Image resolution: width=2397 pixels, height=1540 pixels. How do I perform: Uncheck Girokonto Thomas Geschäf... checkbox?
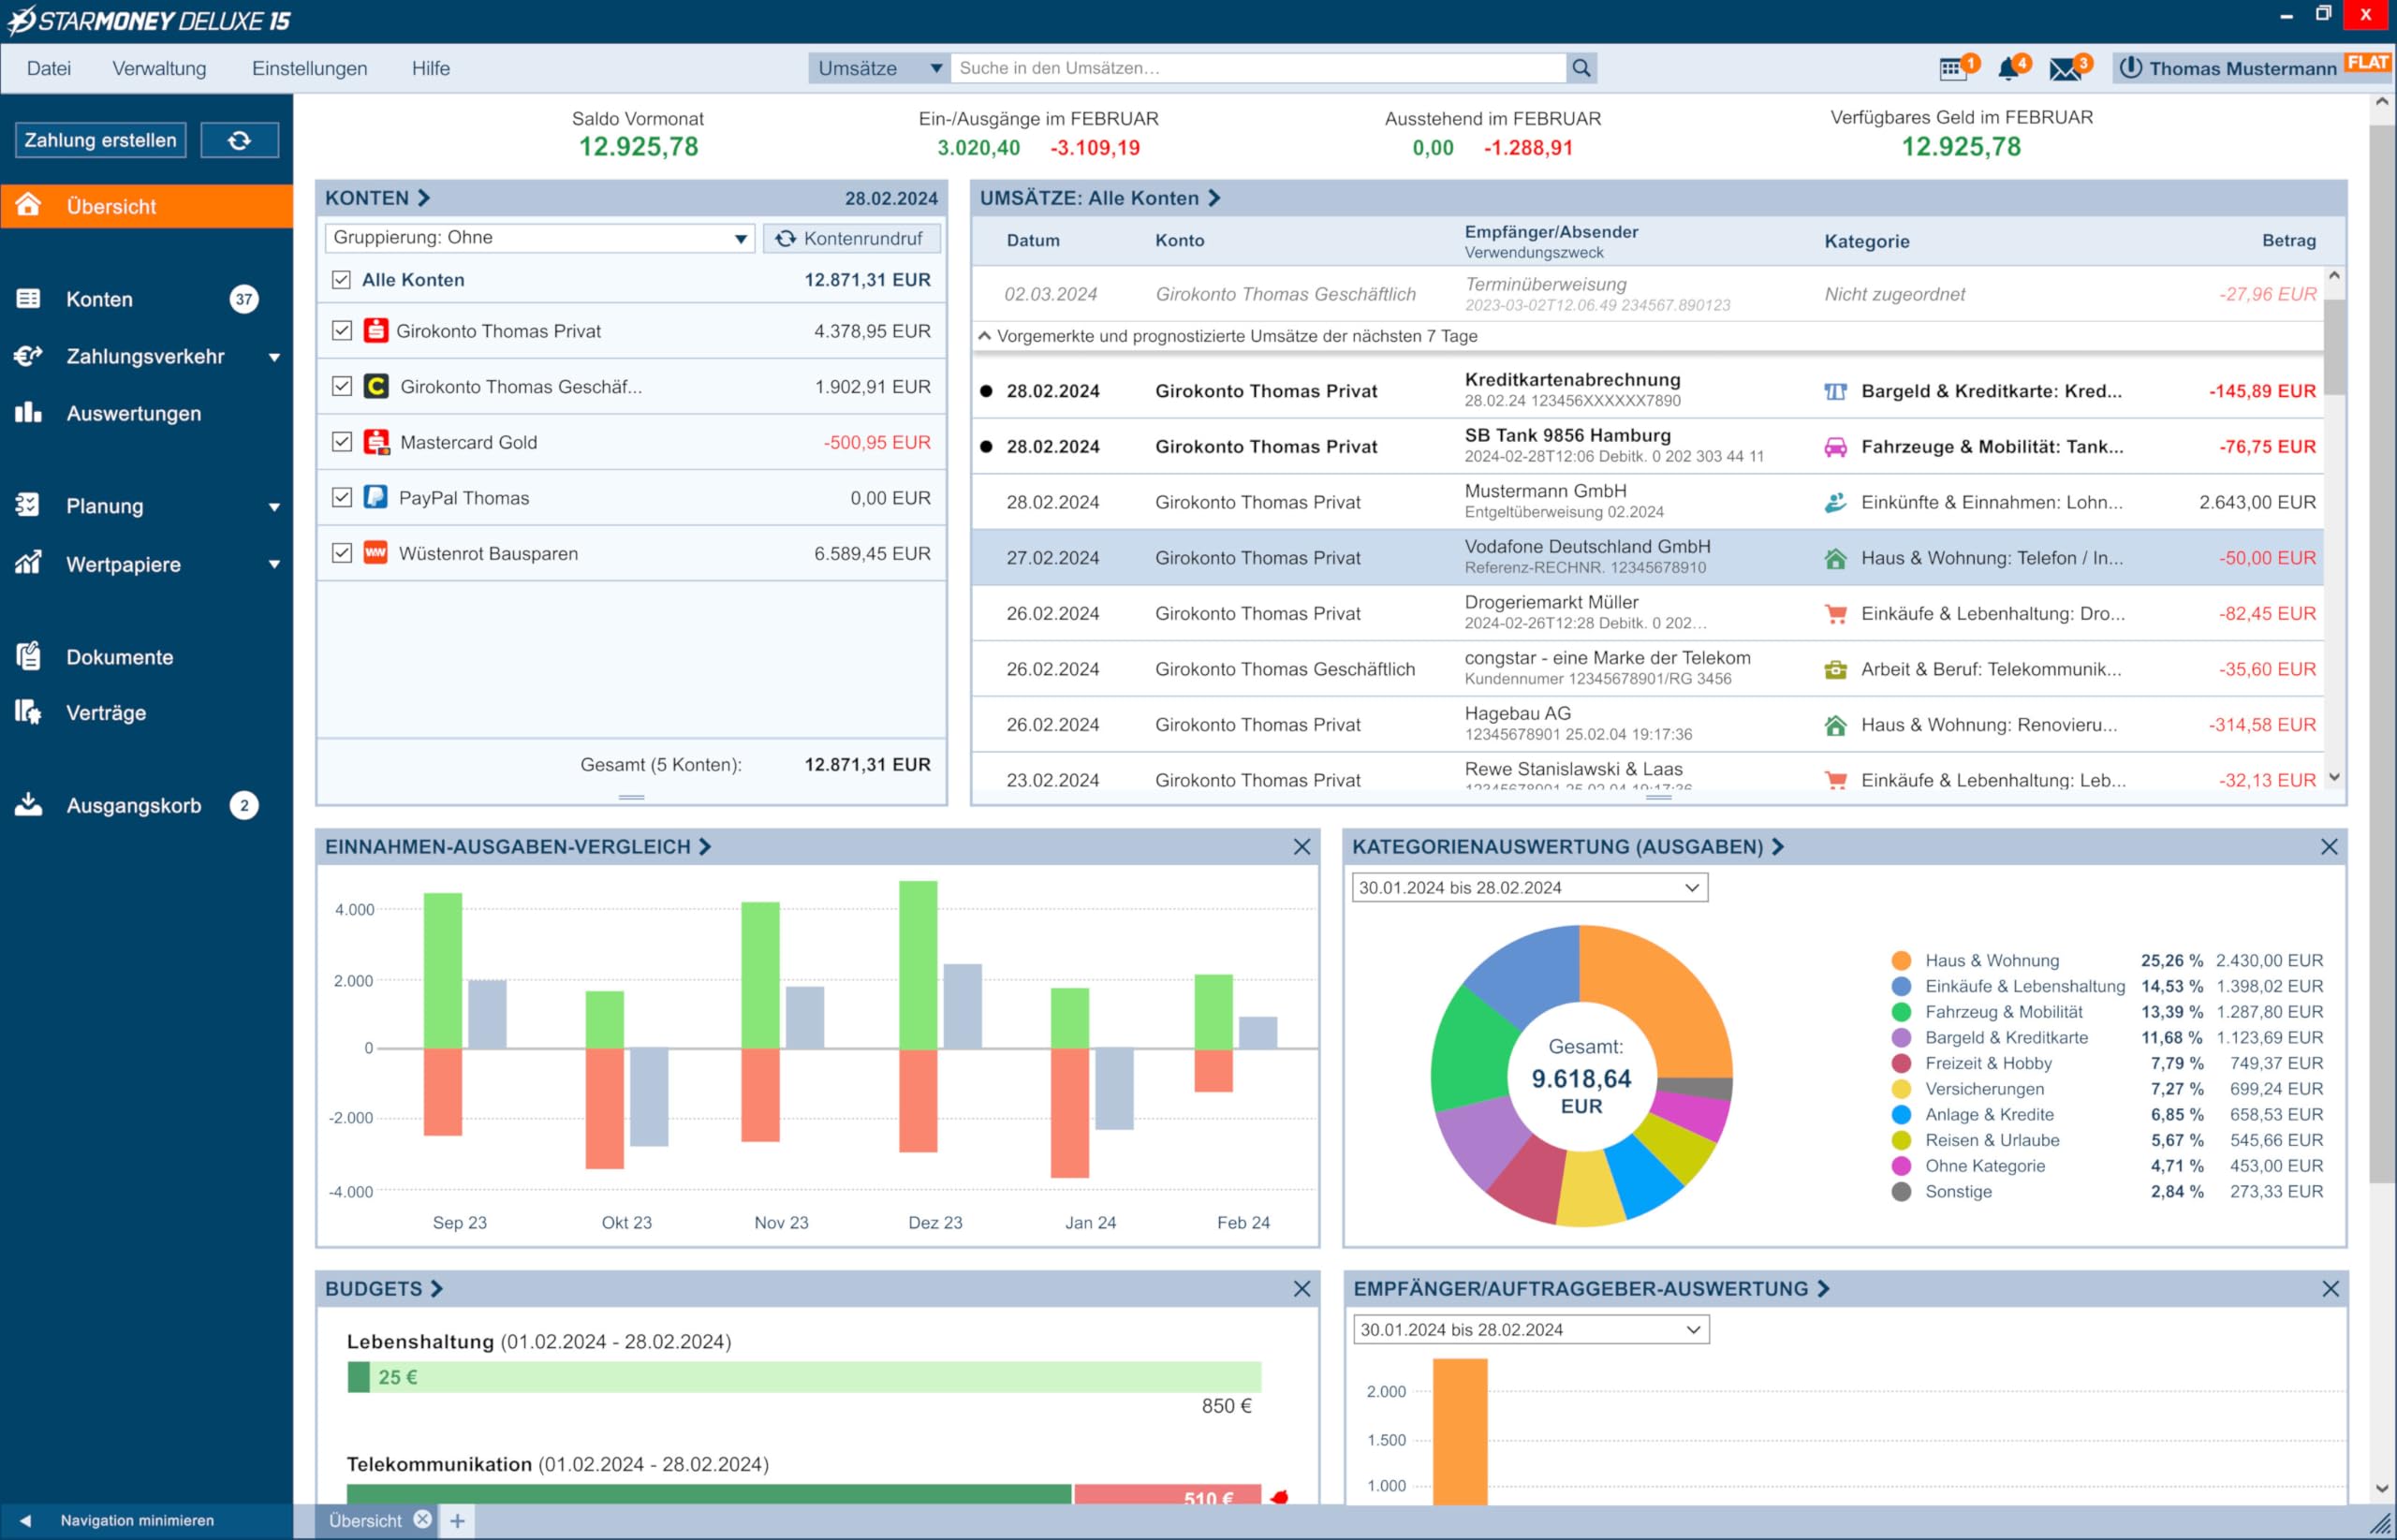(x=341, y=386)
